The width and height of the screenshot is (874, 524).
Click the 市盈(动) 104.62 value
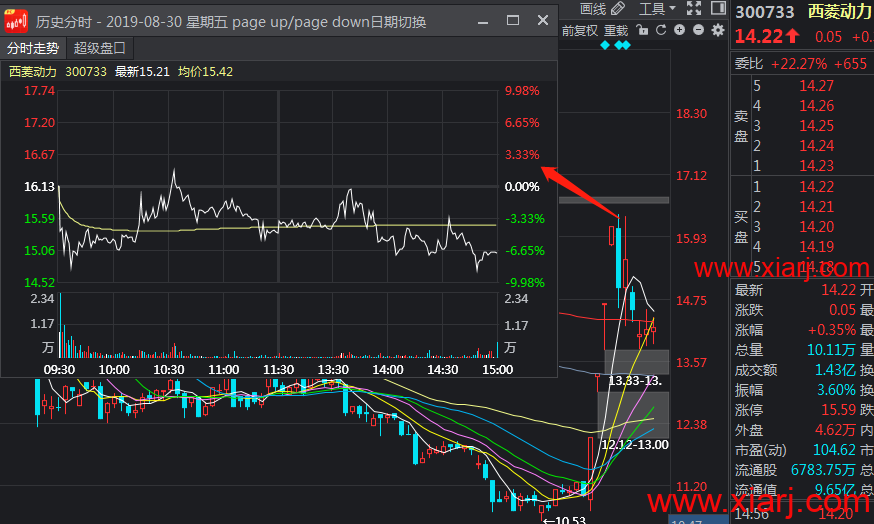point(834,450)
